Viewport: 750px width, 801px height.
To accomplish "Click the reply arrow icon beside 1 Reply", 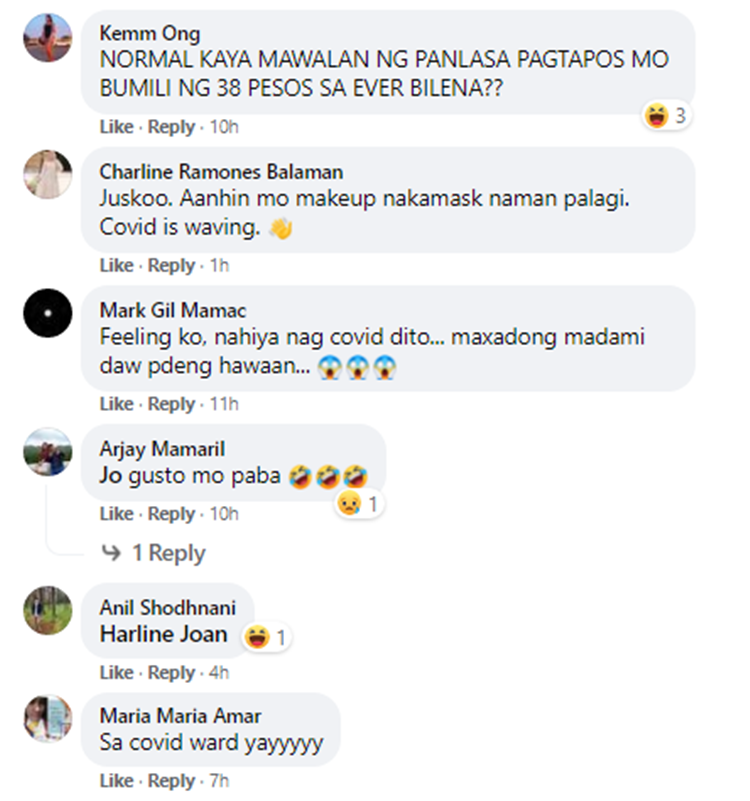I will (x=111, y=553).
